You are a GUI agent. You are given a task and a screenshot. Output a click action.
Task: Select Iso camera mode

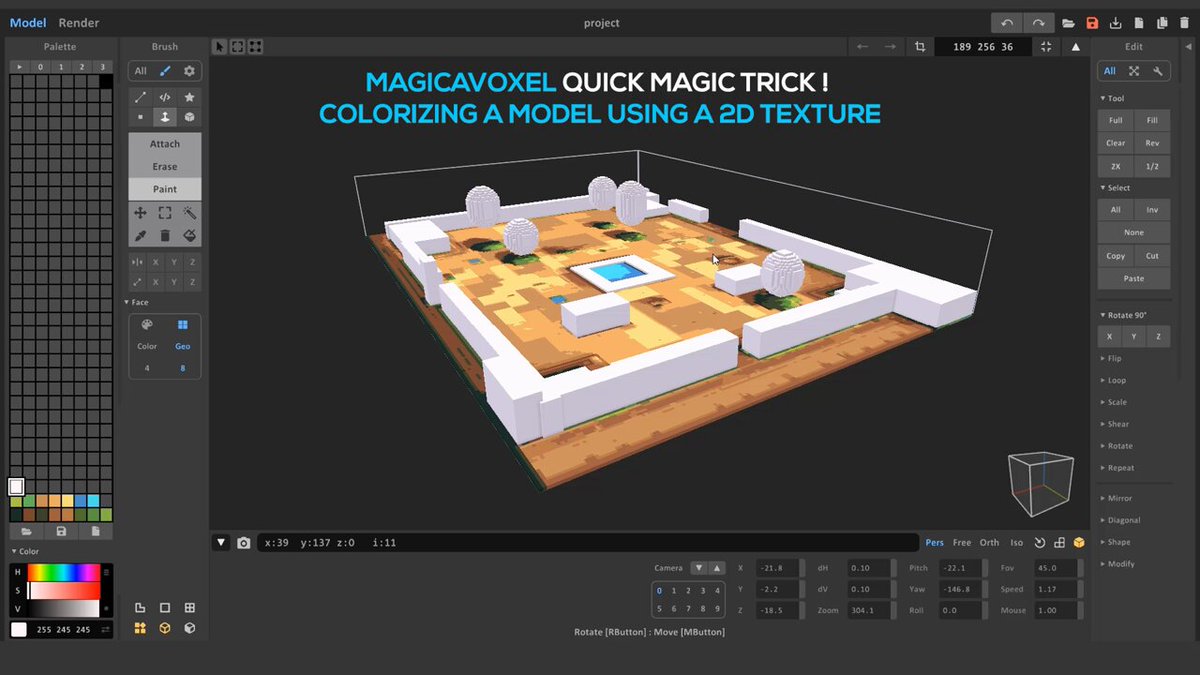pos(1016,543)
